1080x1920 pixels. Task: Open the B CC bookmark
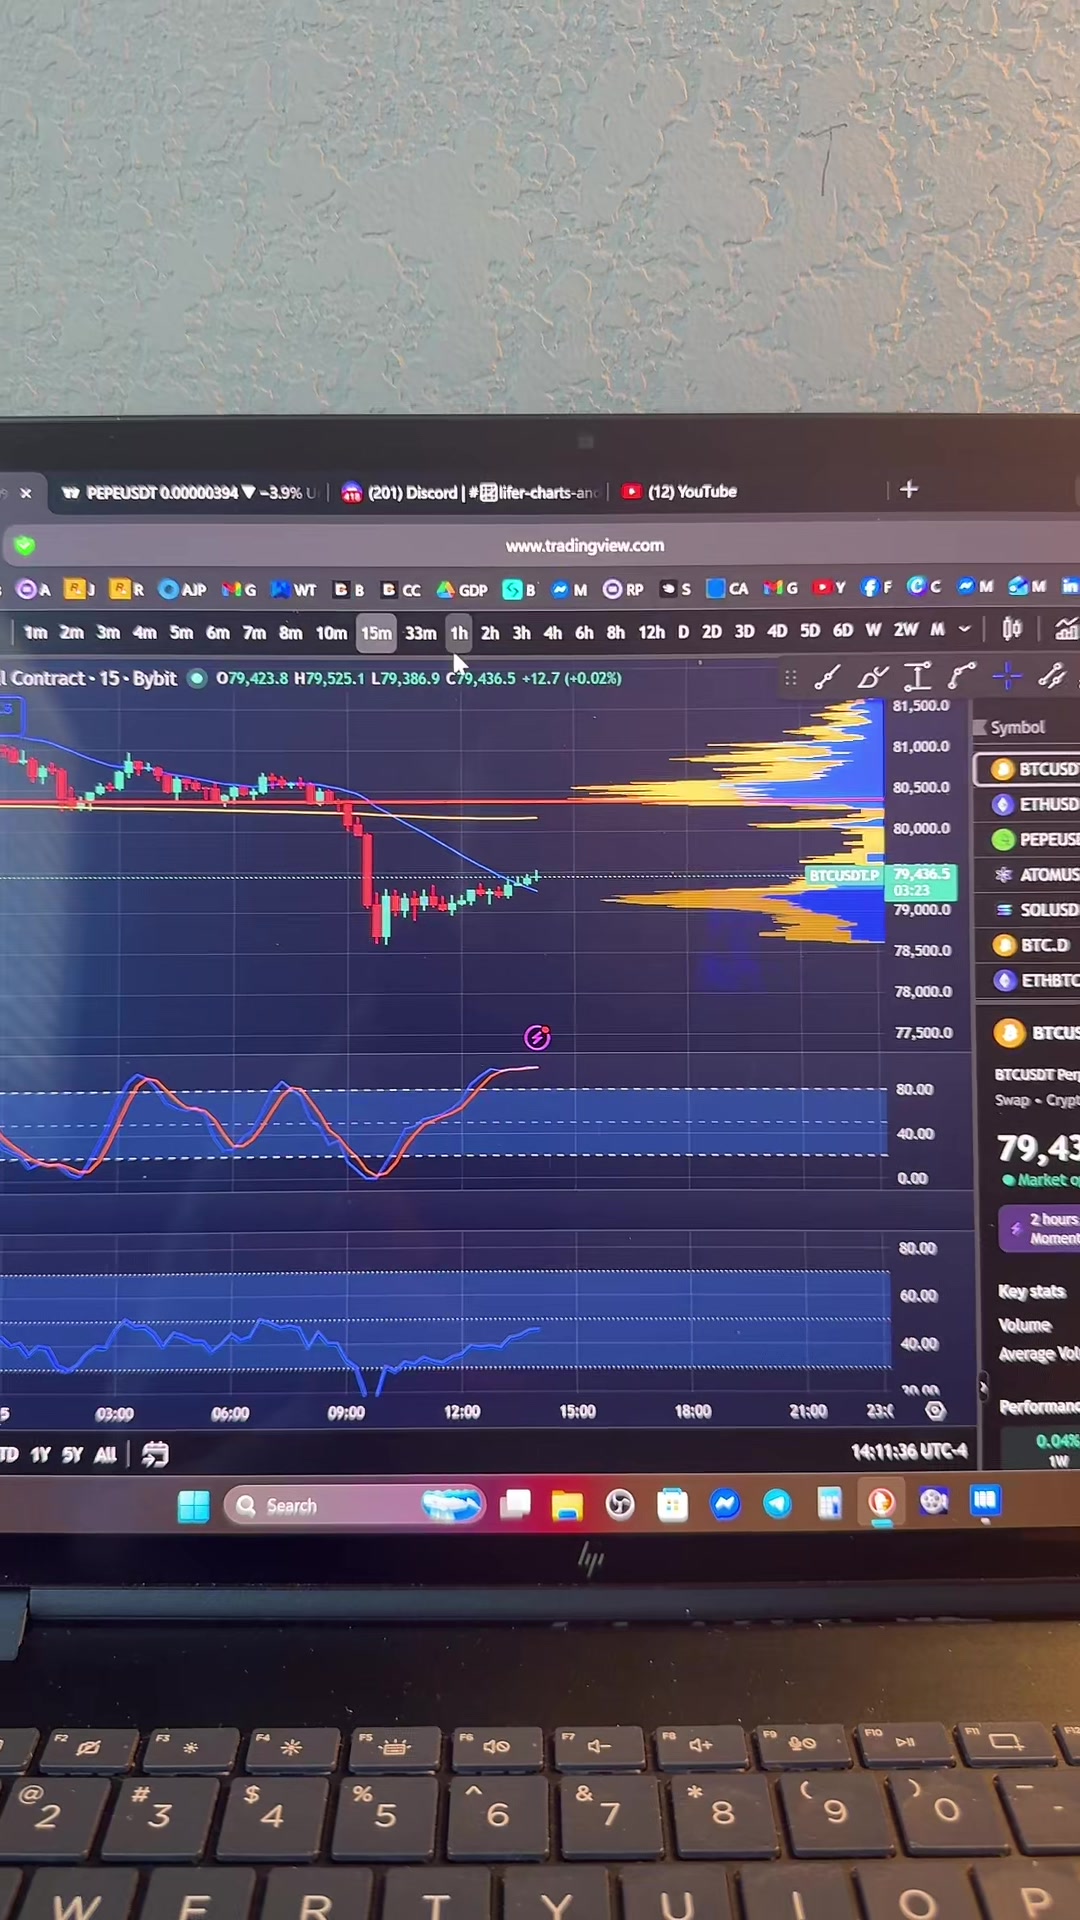(x=401, y=589)
